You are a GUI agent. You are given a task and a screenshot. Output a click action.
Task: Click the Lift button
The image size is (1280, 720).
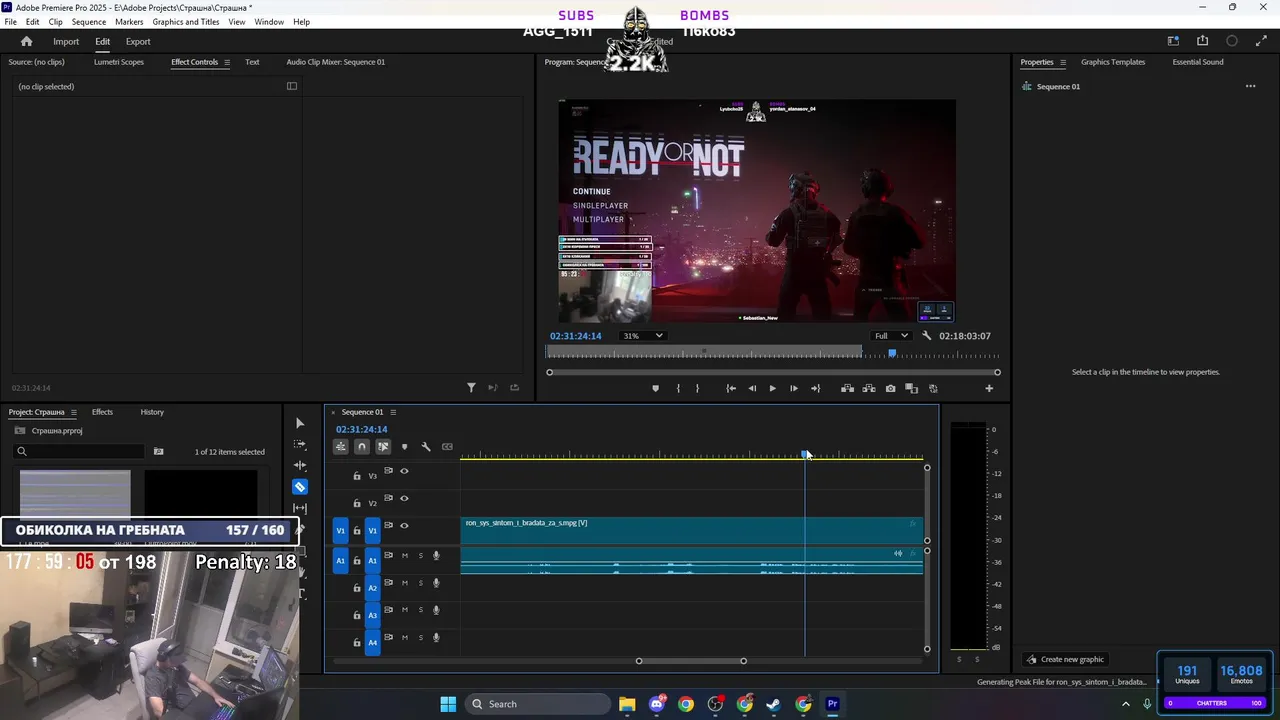[x=847, y=388]
